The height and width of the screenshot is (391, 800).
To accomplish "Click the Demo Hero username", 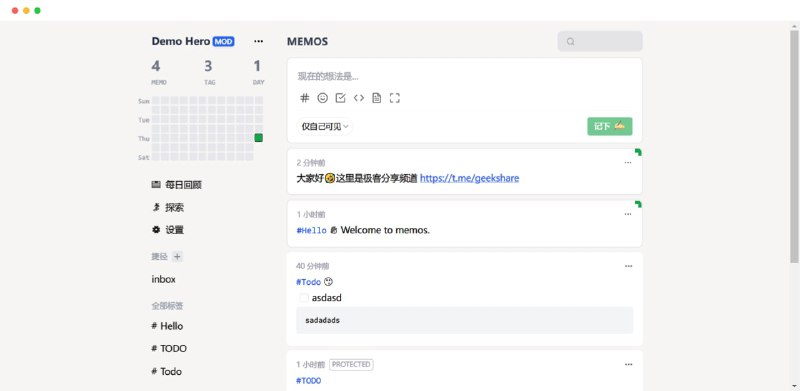I will pos(181,41).
